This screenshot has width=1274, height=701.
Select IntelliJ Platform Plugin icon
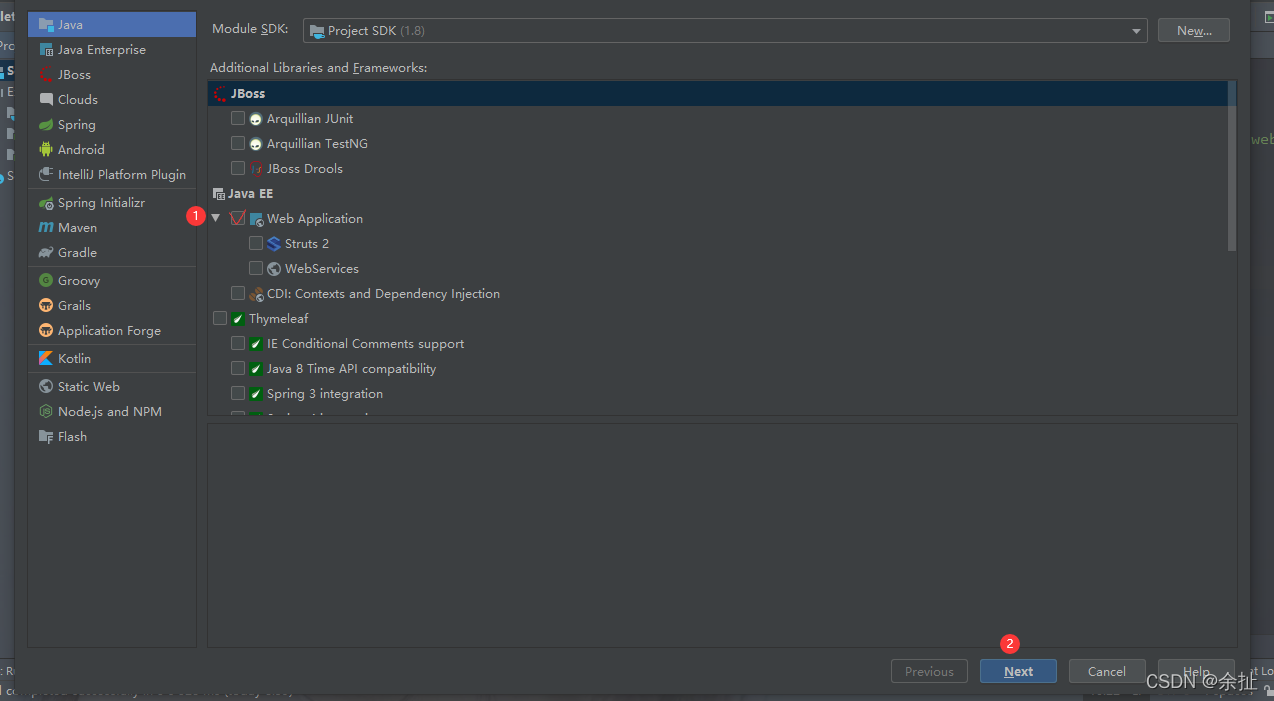[x=46, y=174]
